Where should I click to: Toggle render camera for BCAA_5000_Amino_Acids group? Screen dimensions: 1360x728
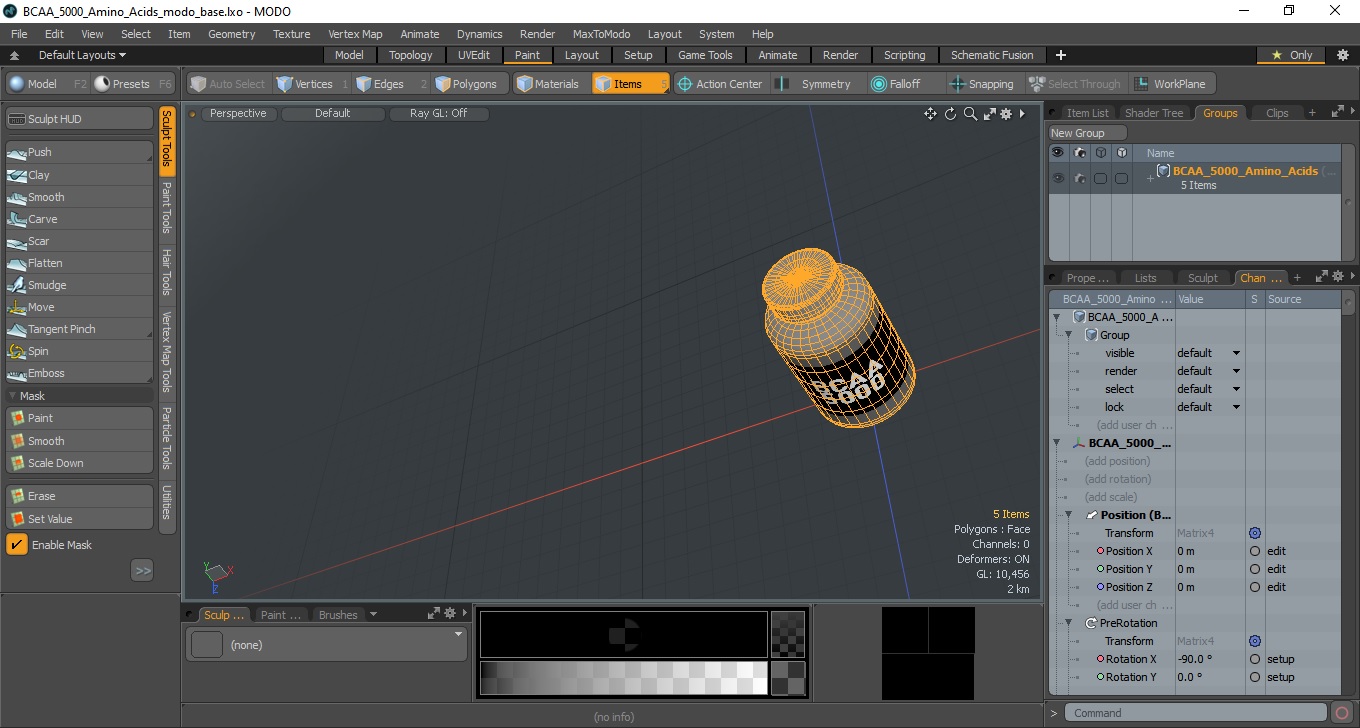(x=1079, y=178)
